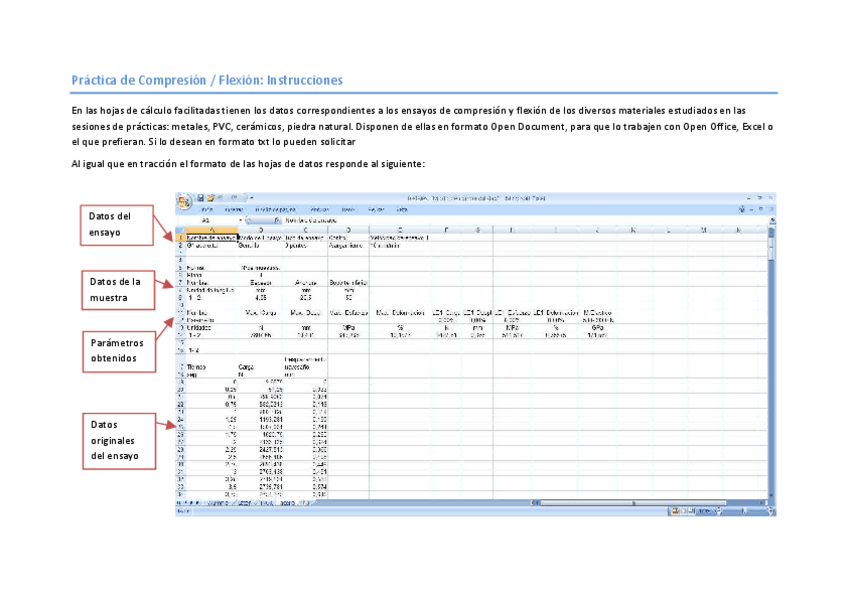Click the 'Anchura' header cell
Image resolution: width=848 pixels, height=599 pixels.
(x=306, y=283)
